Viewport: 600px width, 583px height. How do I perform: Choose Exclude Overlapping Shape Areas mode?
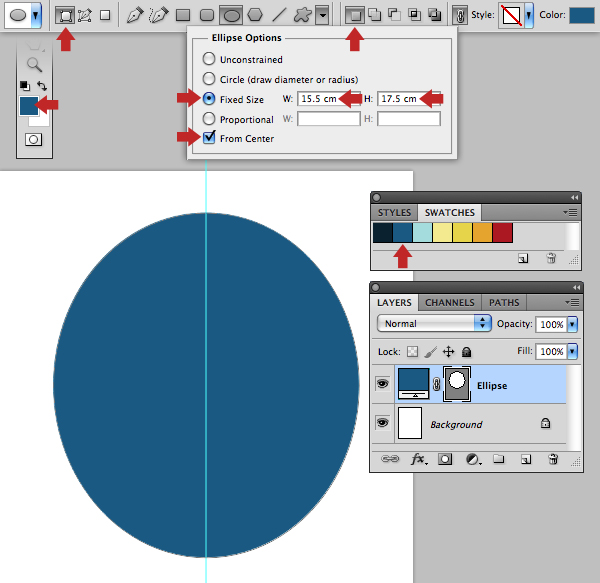tap(434, 15)
